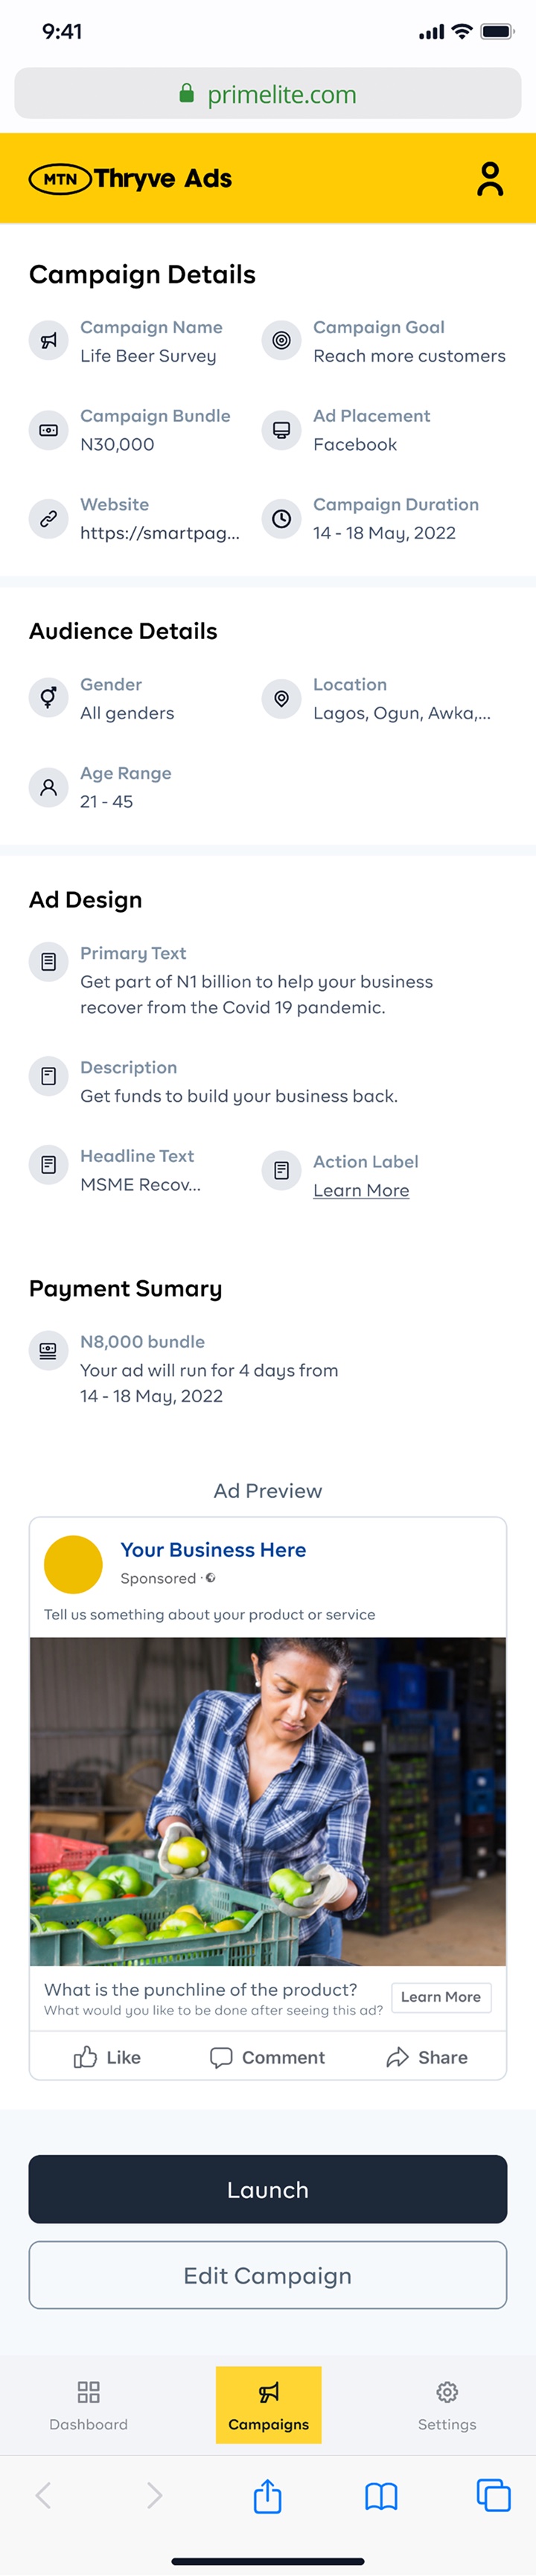Open Safari bookmarks book icon
This screenshot has width=536, height=2576.
[x=381, y=2496]
